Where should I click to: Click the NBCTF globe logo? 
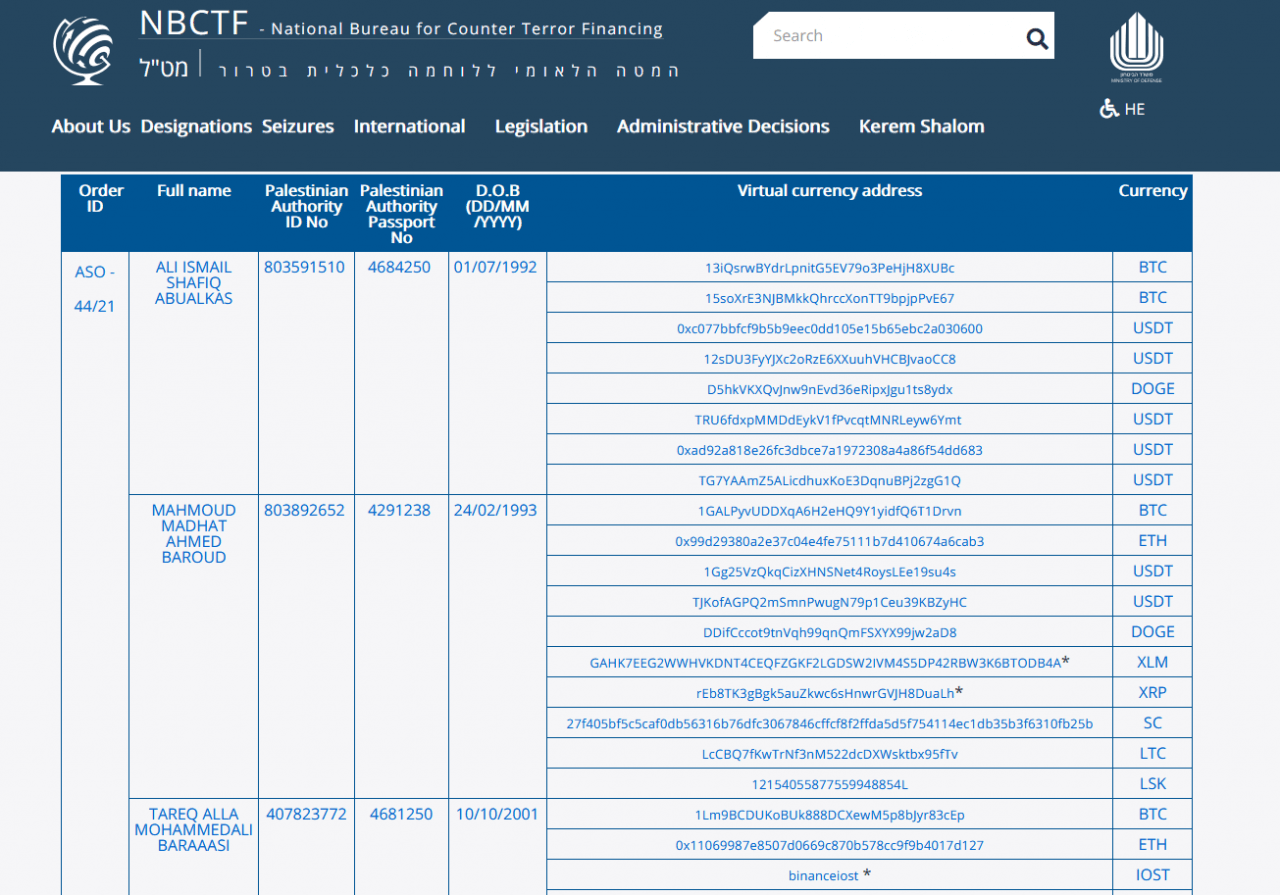point(84,50)
